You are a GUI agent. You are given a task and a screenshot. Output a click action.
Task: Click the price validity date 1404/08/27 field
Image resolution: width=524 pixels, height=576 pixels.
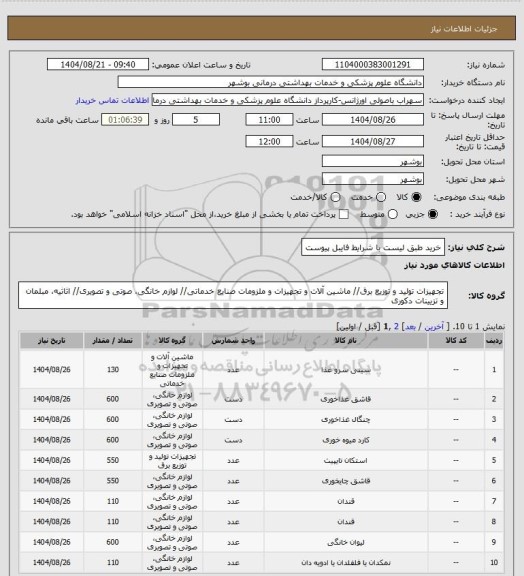[x=373, y=141]
